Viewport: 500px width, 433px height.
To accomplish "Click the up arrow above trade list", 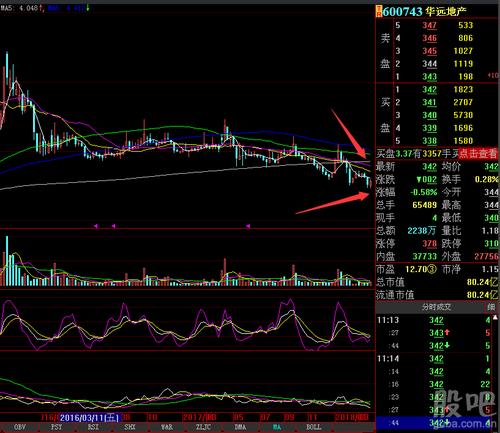I will [x=495, y=317].
